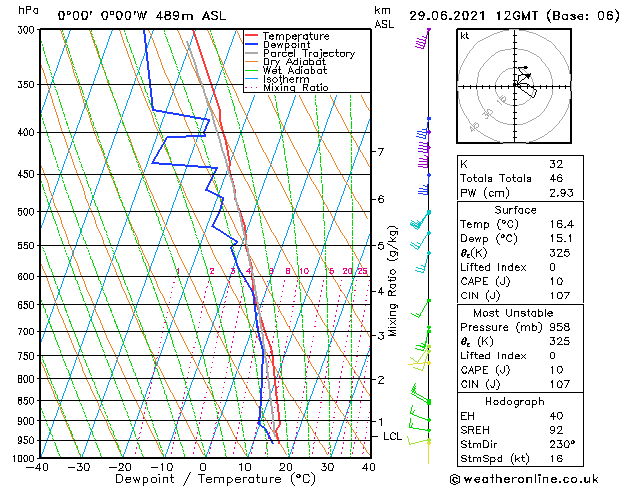Click the SREH value in Hodograph table

pyautogui.click(x=556, y=430)
